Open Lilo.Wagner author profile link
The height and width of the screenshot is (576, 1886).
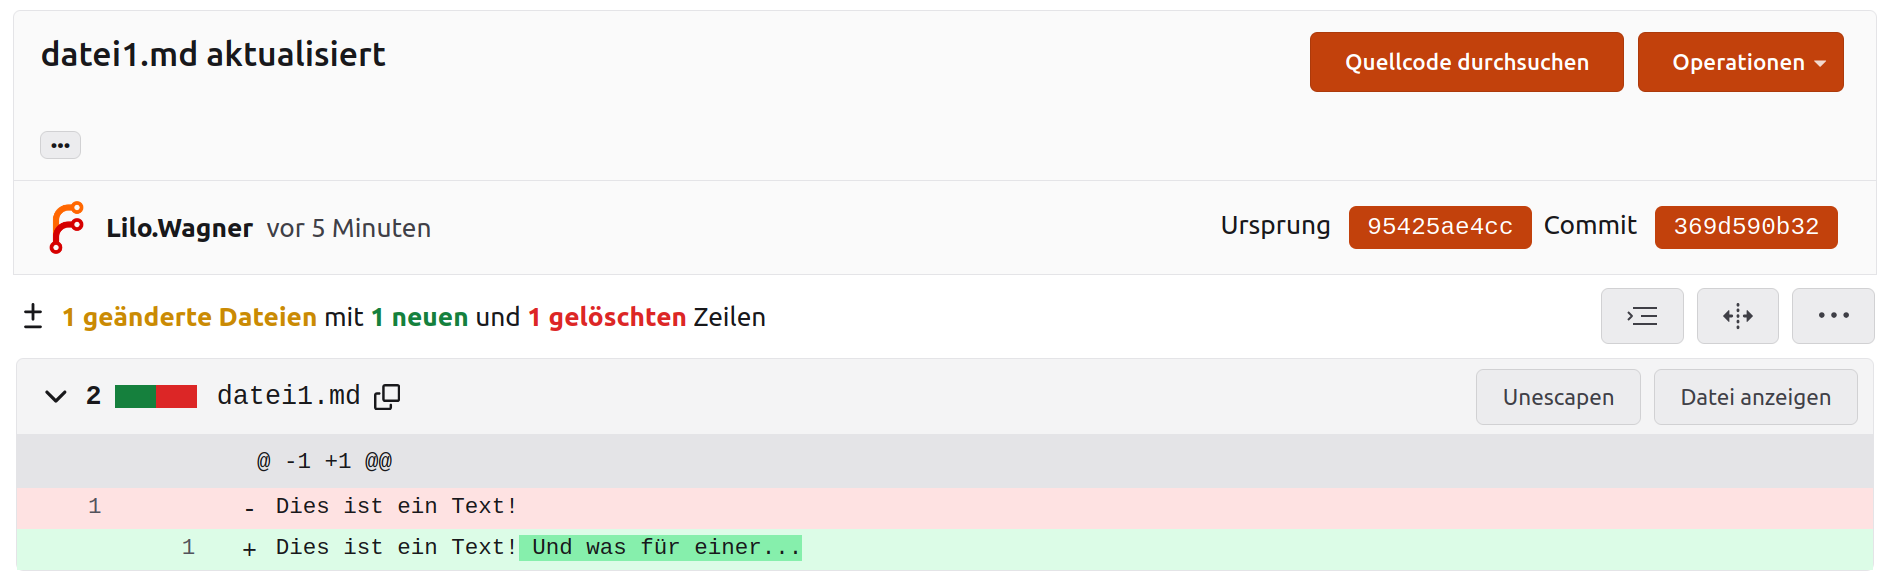180,228
